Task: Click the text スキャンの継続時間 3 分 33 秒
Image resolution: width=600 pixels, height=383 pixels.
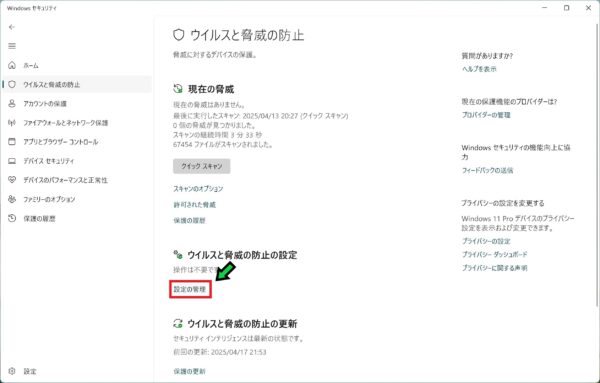Action: click(218, 135)
